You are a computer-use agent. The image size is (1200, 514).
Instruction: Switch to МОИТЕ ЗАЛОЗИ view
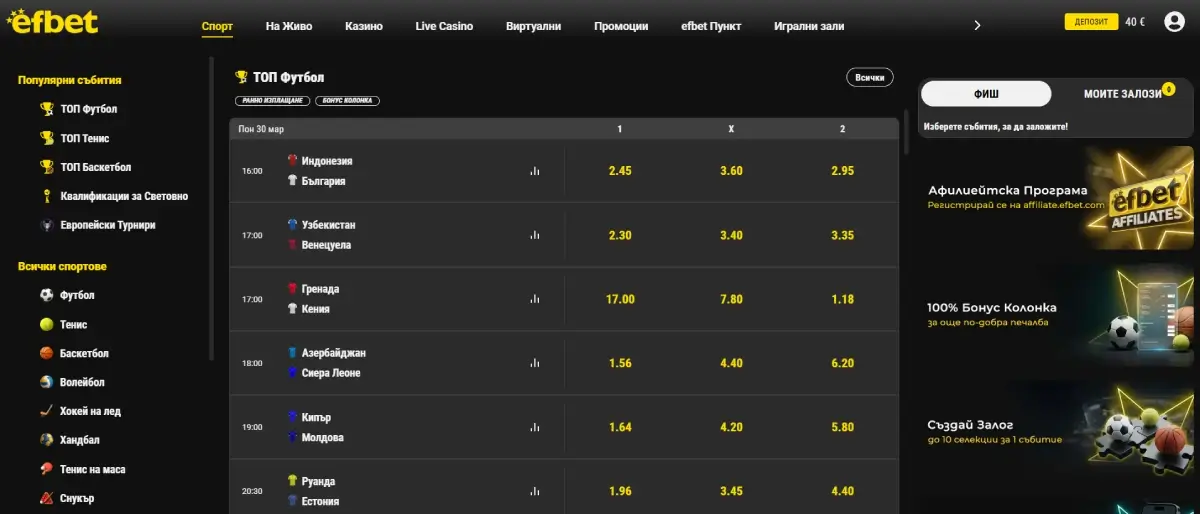1123,94
